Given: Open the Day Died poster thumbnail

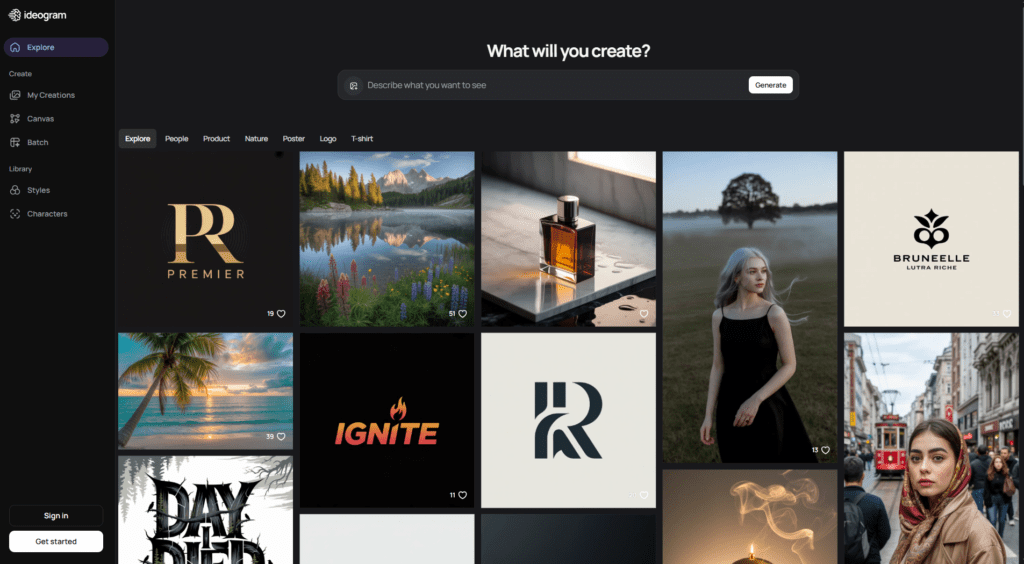Looking at the screenshot, I should 206,510.
